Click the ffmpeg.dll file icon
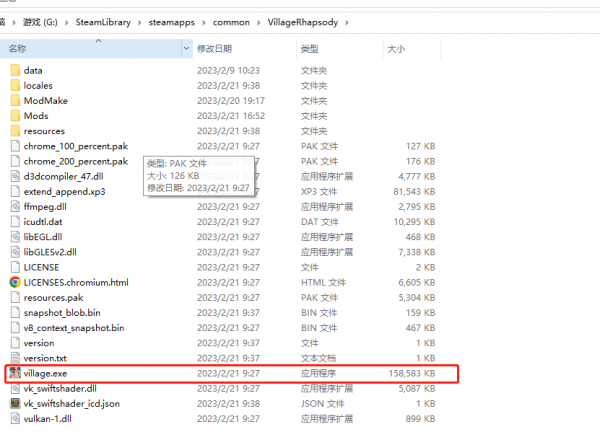The image size is (600, 432). [x=14, y=206]
